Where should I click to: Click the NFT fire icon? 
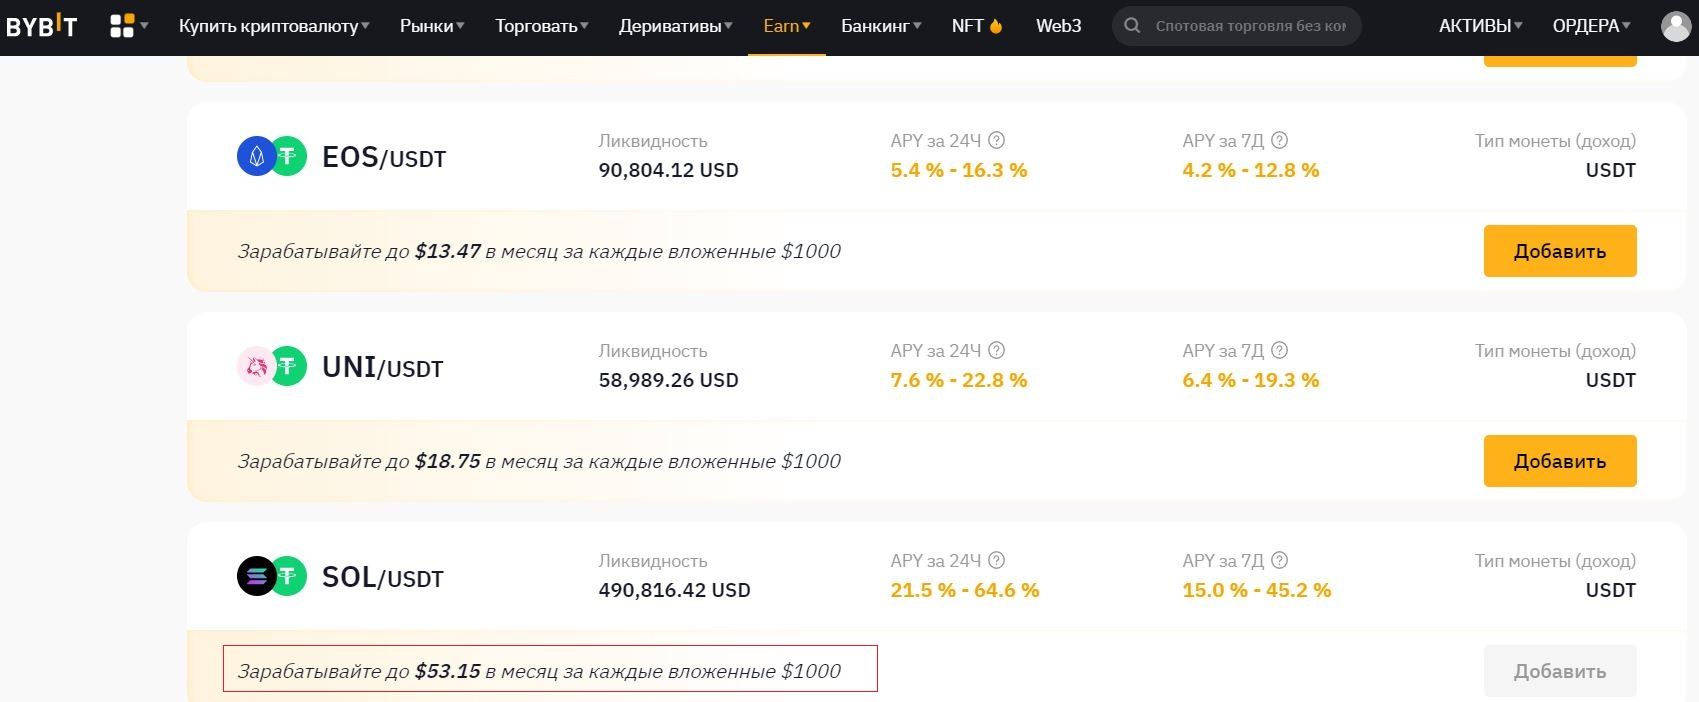tap(996, 26)
